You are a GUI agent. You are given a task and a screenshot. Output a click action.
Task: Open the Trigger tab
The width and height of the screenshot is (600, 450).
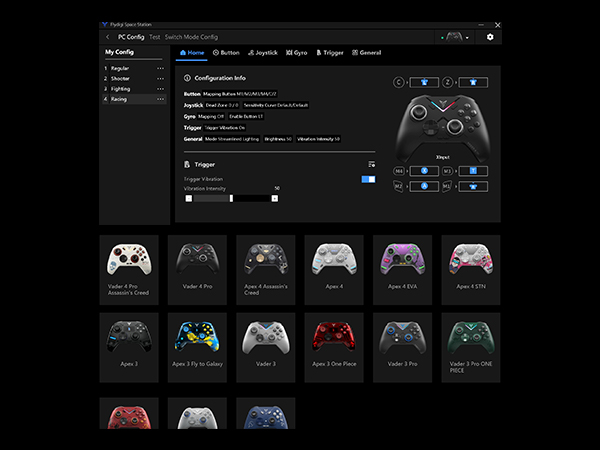(x=329, y=53)
